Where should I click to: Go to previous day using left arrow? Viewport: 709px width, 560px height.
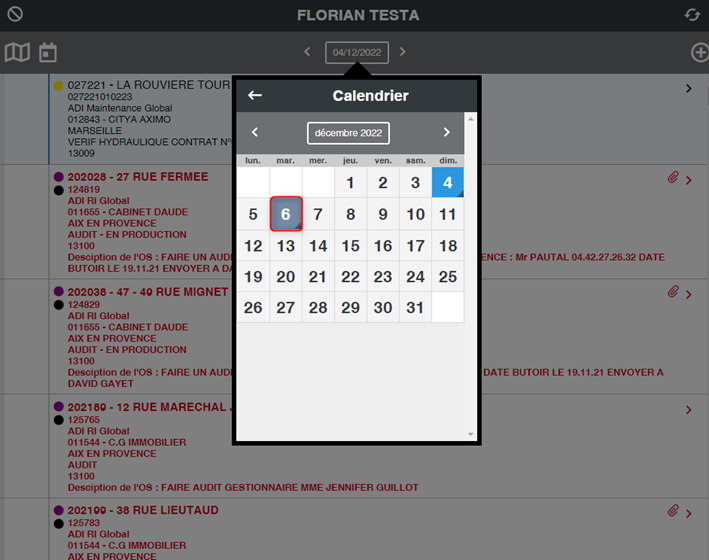(x=308, y=52)
